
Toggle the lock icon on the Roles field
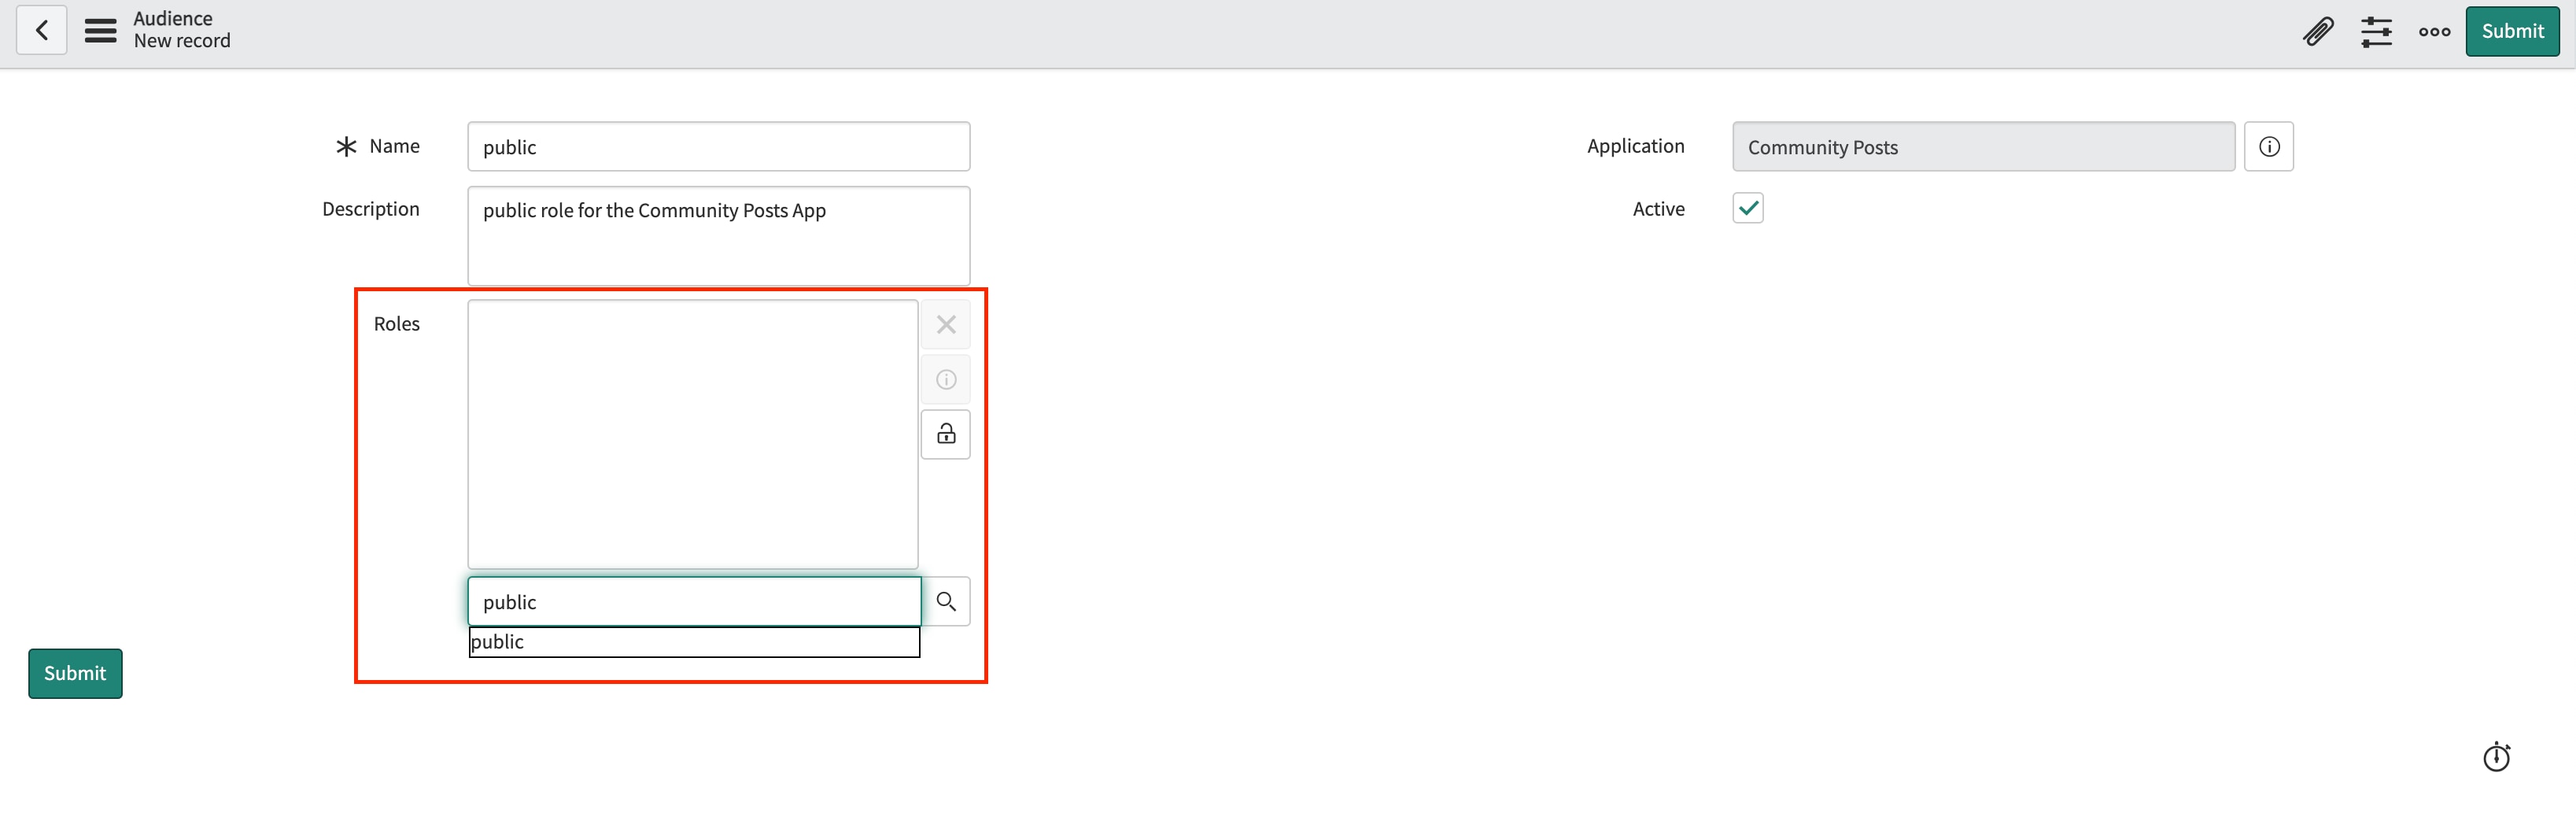pos(945,434)
